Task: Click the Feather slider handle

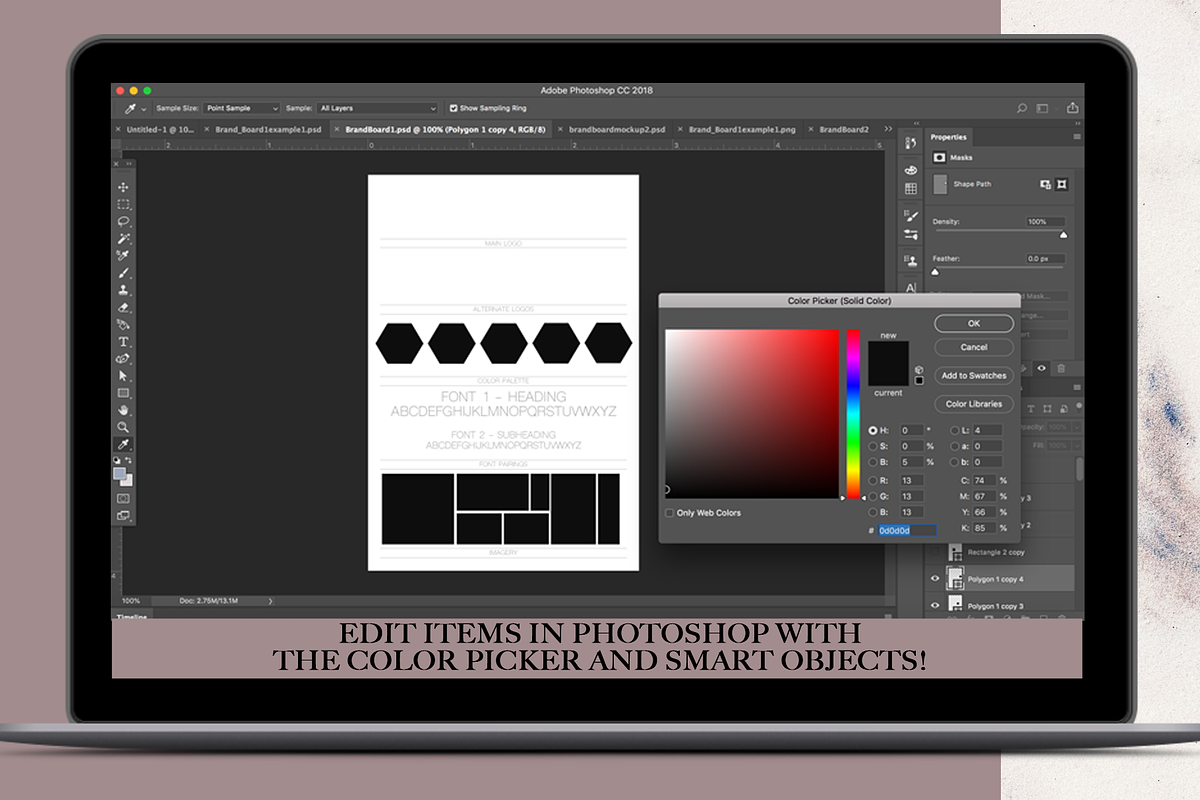Action: point(935,271)
